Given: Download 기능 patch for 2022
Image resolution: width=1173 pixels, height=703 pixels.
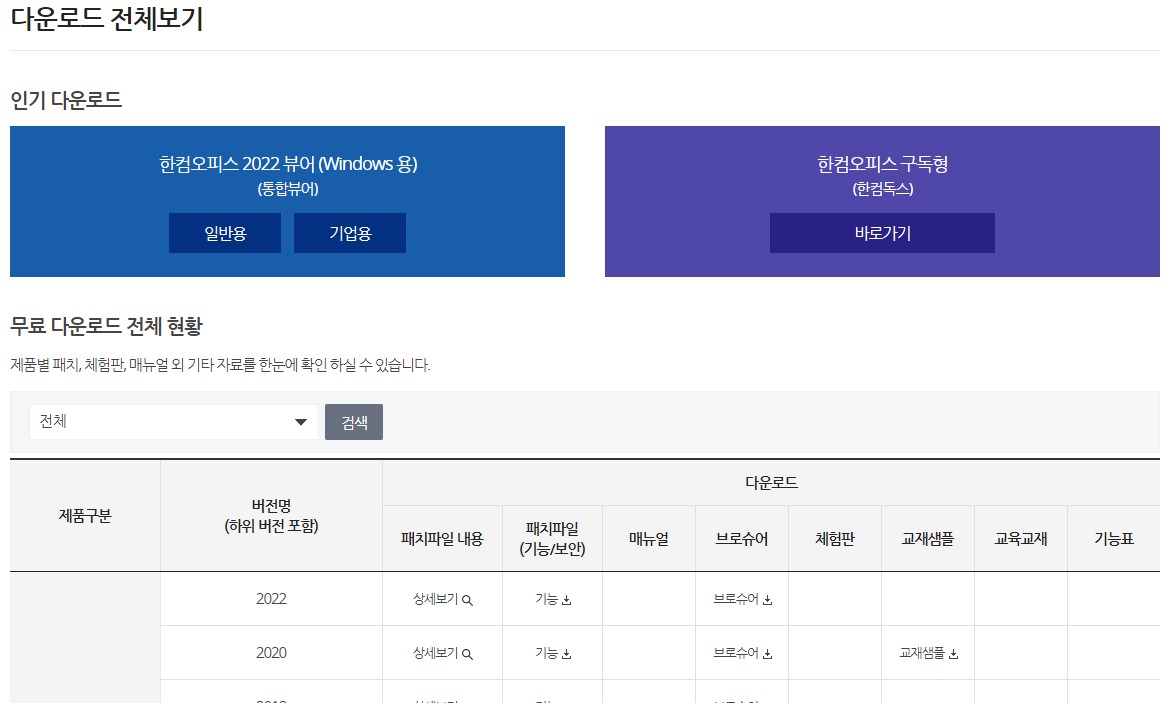Looking at the screenshot, I should [x=553, y=599].
